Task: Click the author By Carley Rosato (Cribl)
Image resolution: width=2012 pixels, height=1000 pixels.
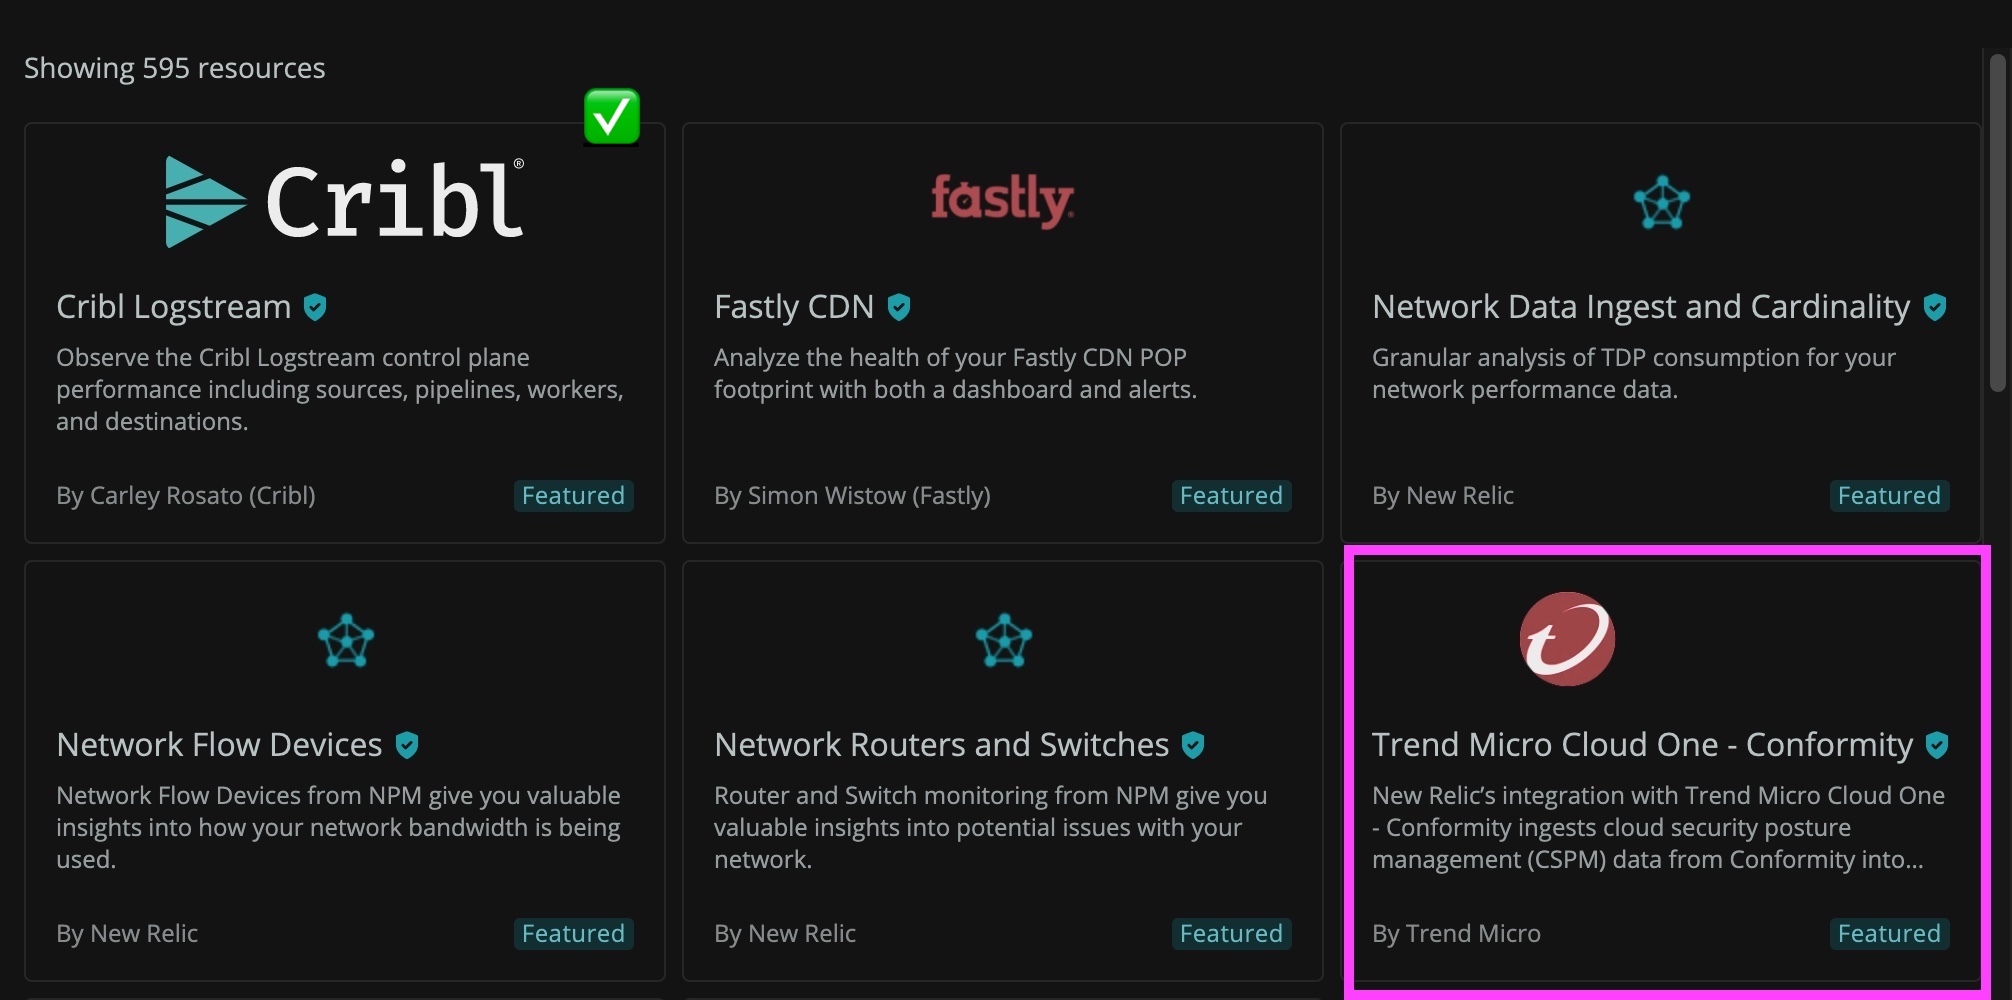Action: point(185,495)
